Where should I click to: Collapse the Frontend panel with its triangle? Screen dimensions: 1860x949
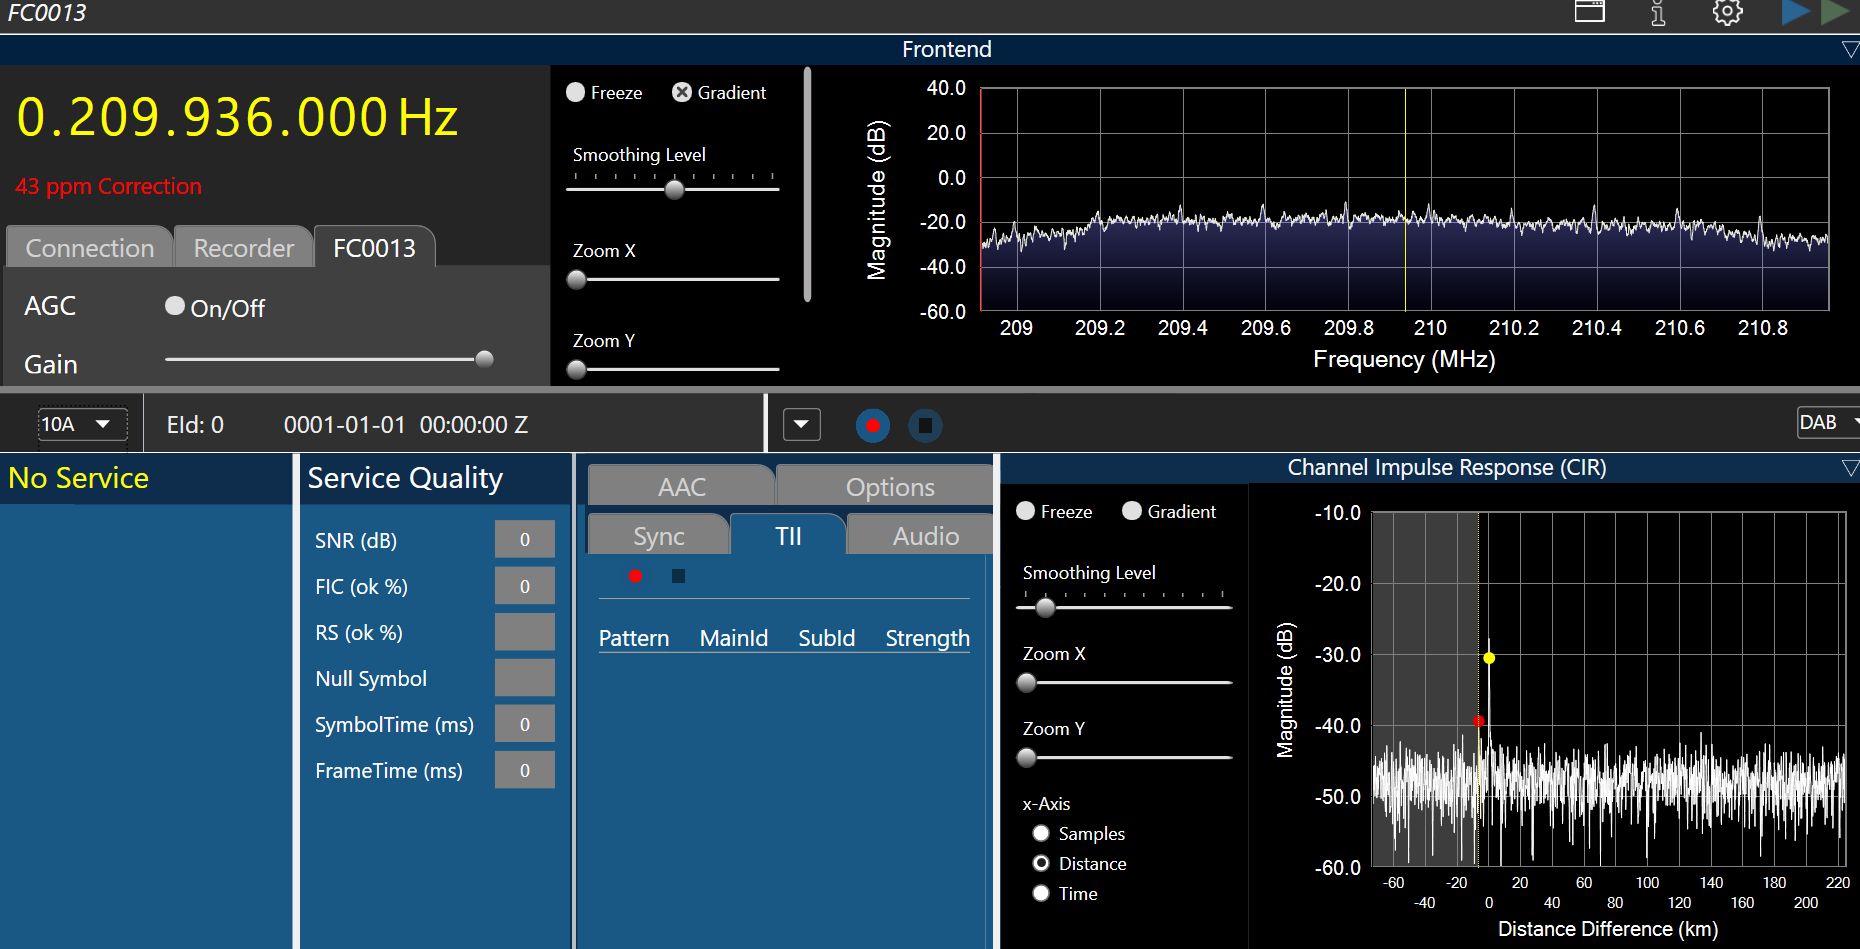tap(1849, 49)
